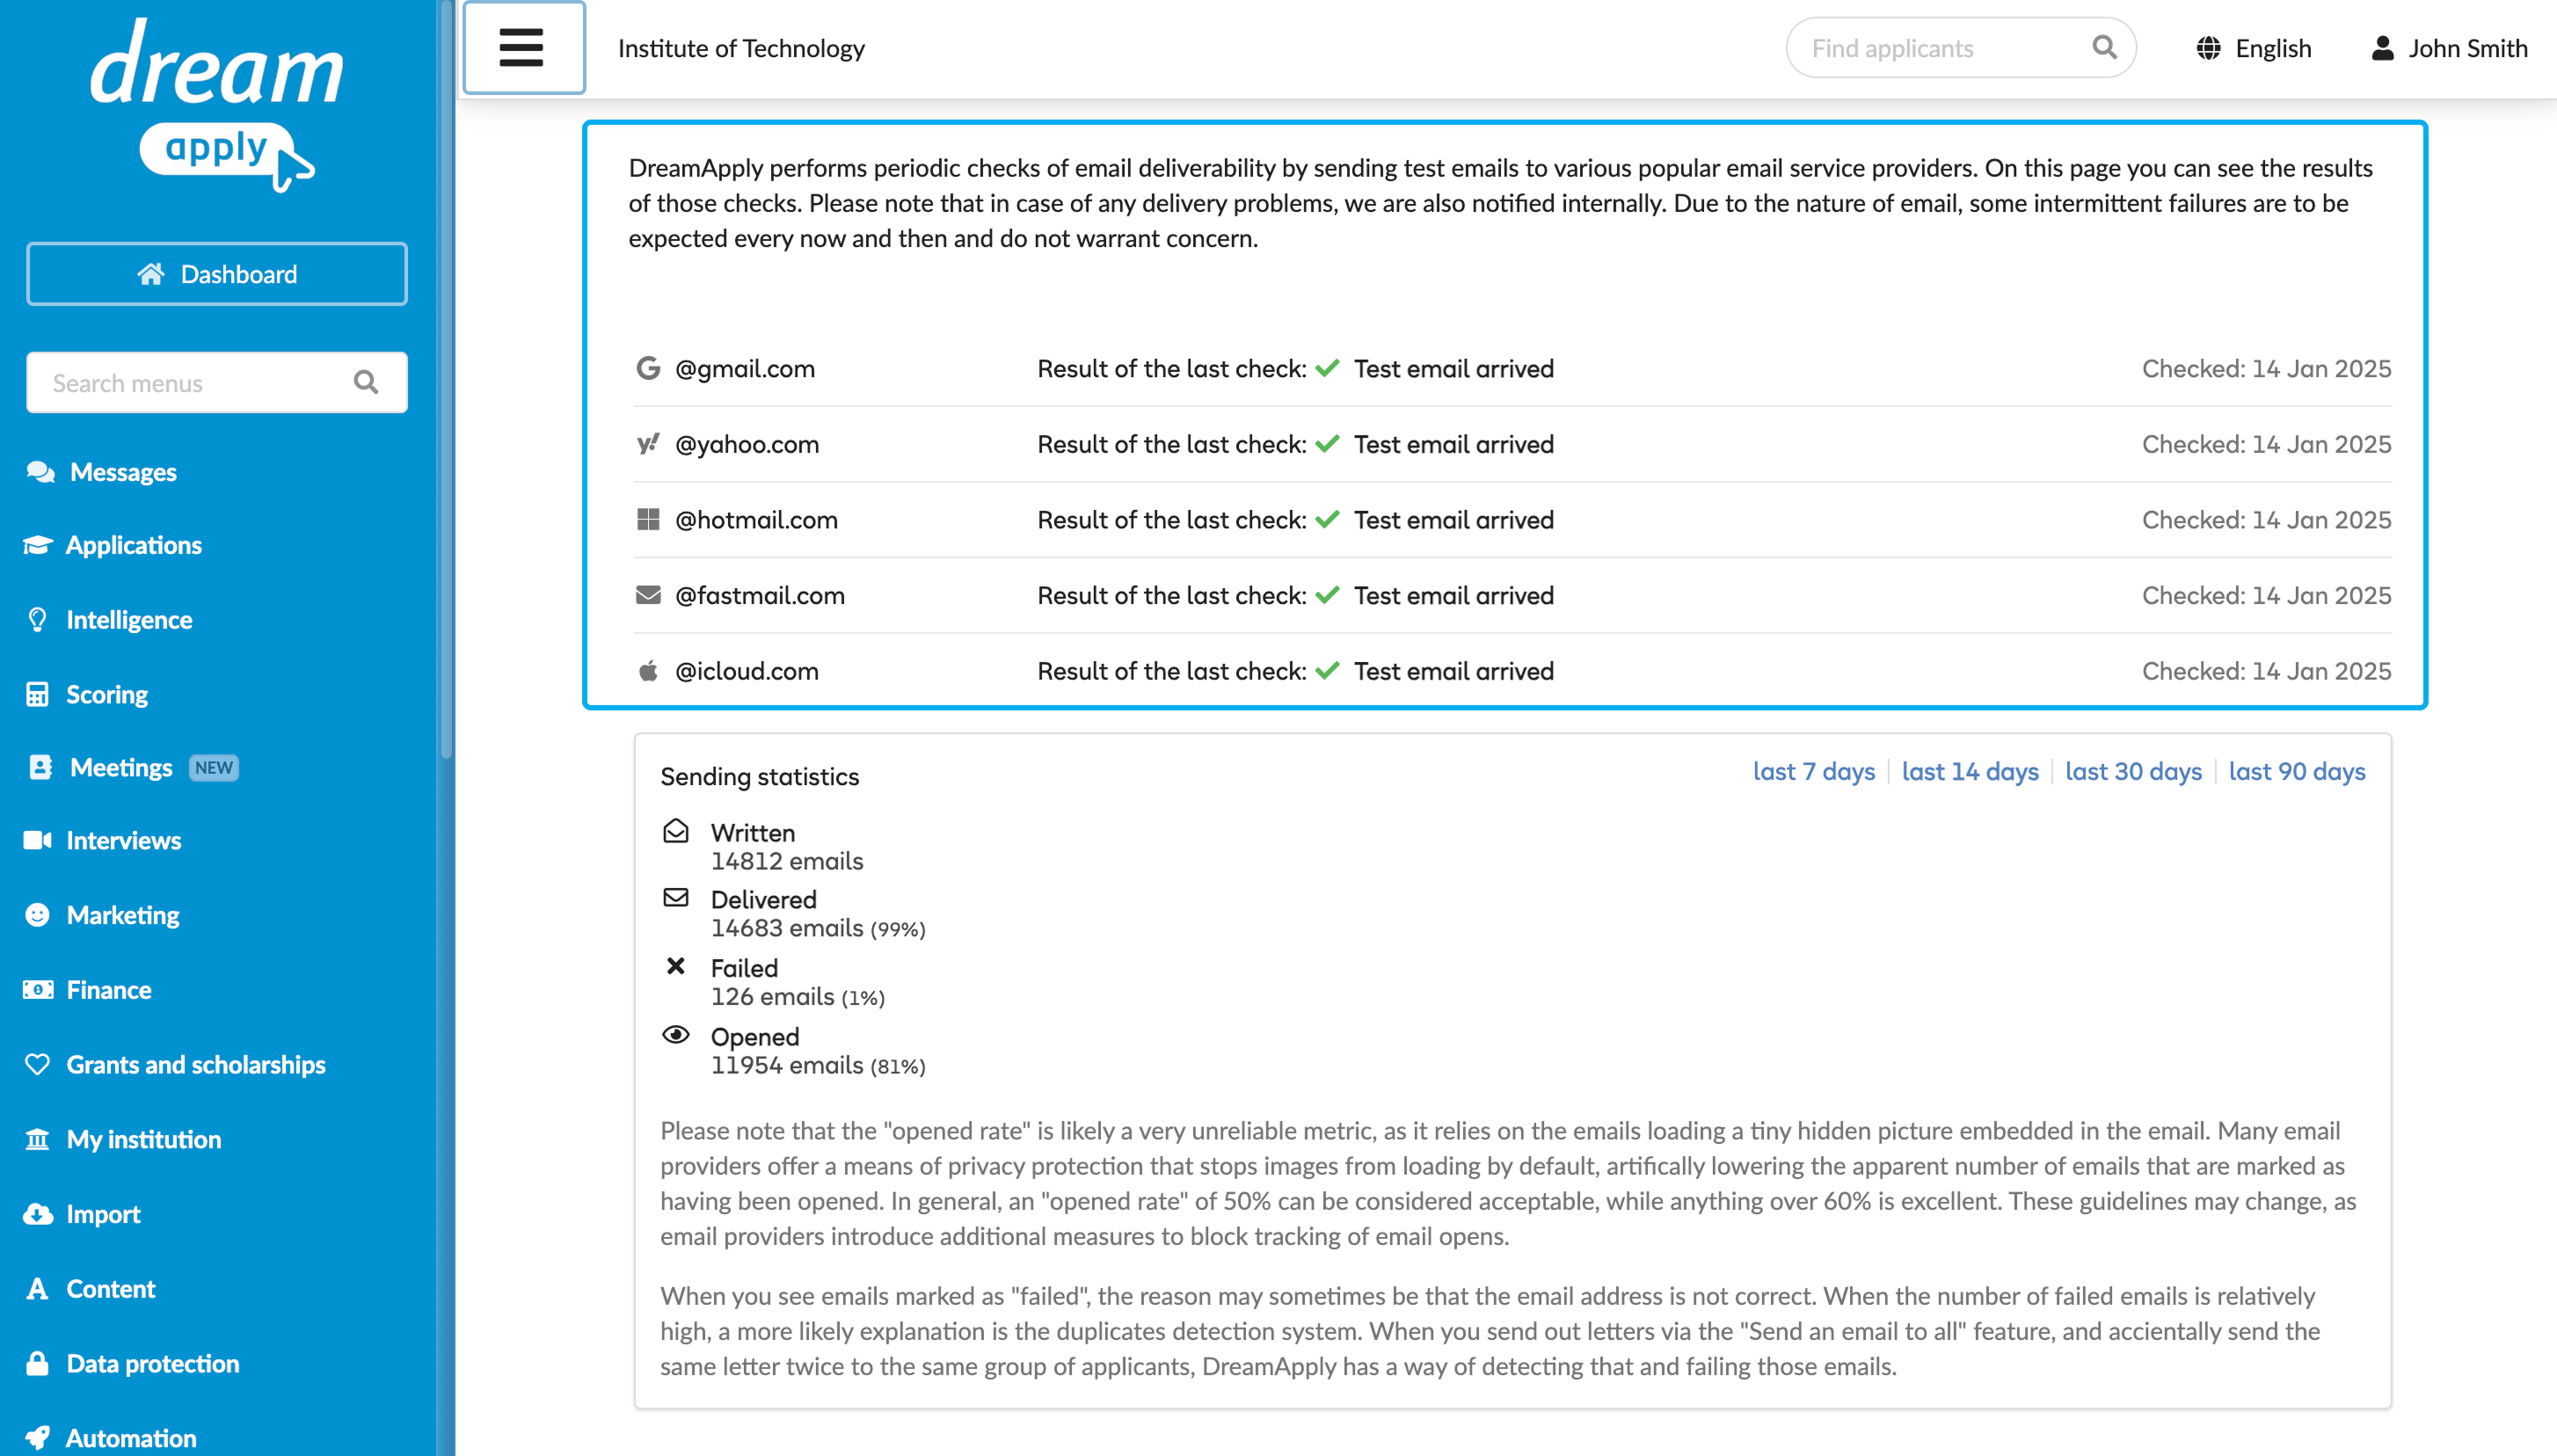Open the Automation menu item
This screenshot has height=1456, width=2557.
131,1438
